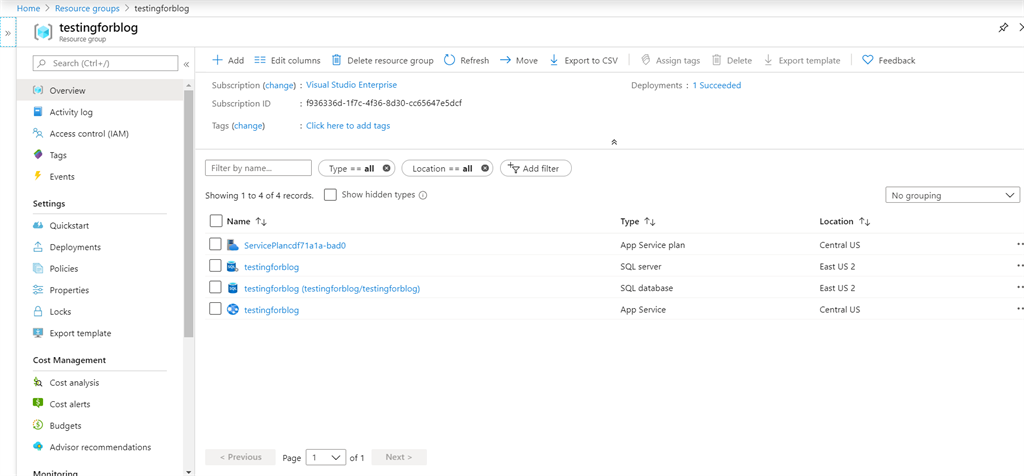The height and width of the screenshot is (476, 1024).
Task: Open the No grouping dropdown
Action: [x=952, y=195]
